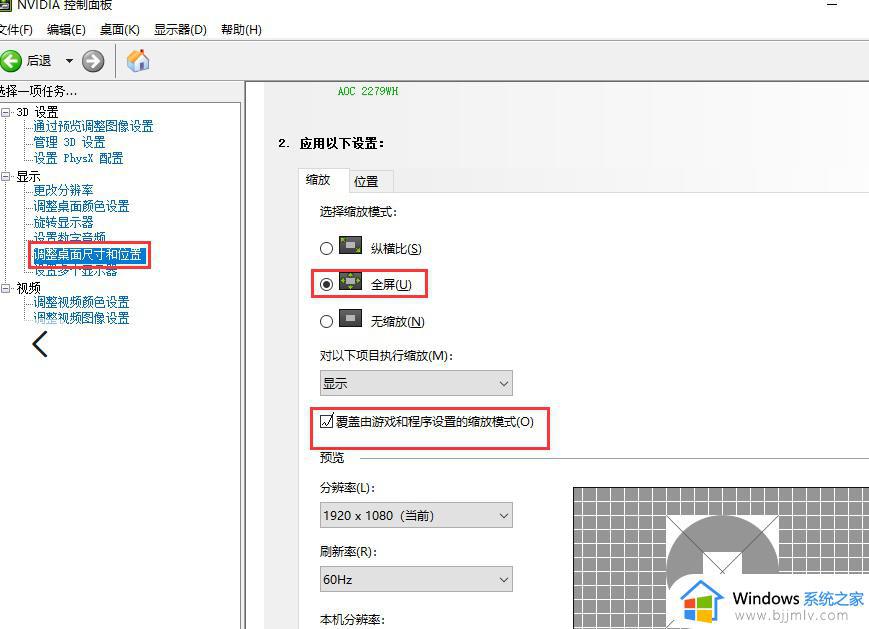Toggle 覆盖由游戏和程序设置的缩放模式 checkbox
869x629 pixels.
(326, 421)
